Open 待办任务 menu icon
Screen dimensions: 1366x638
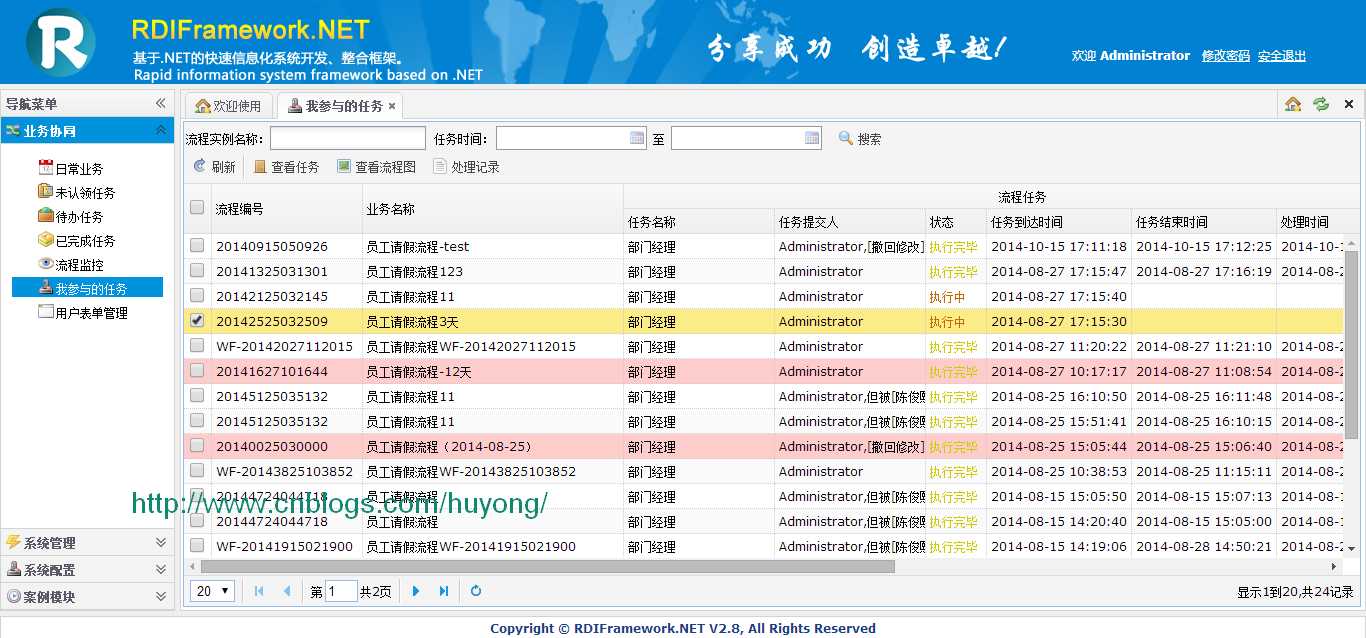click(45, 216)
